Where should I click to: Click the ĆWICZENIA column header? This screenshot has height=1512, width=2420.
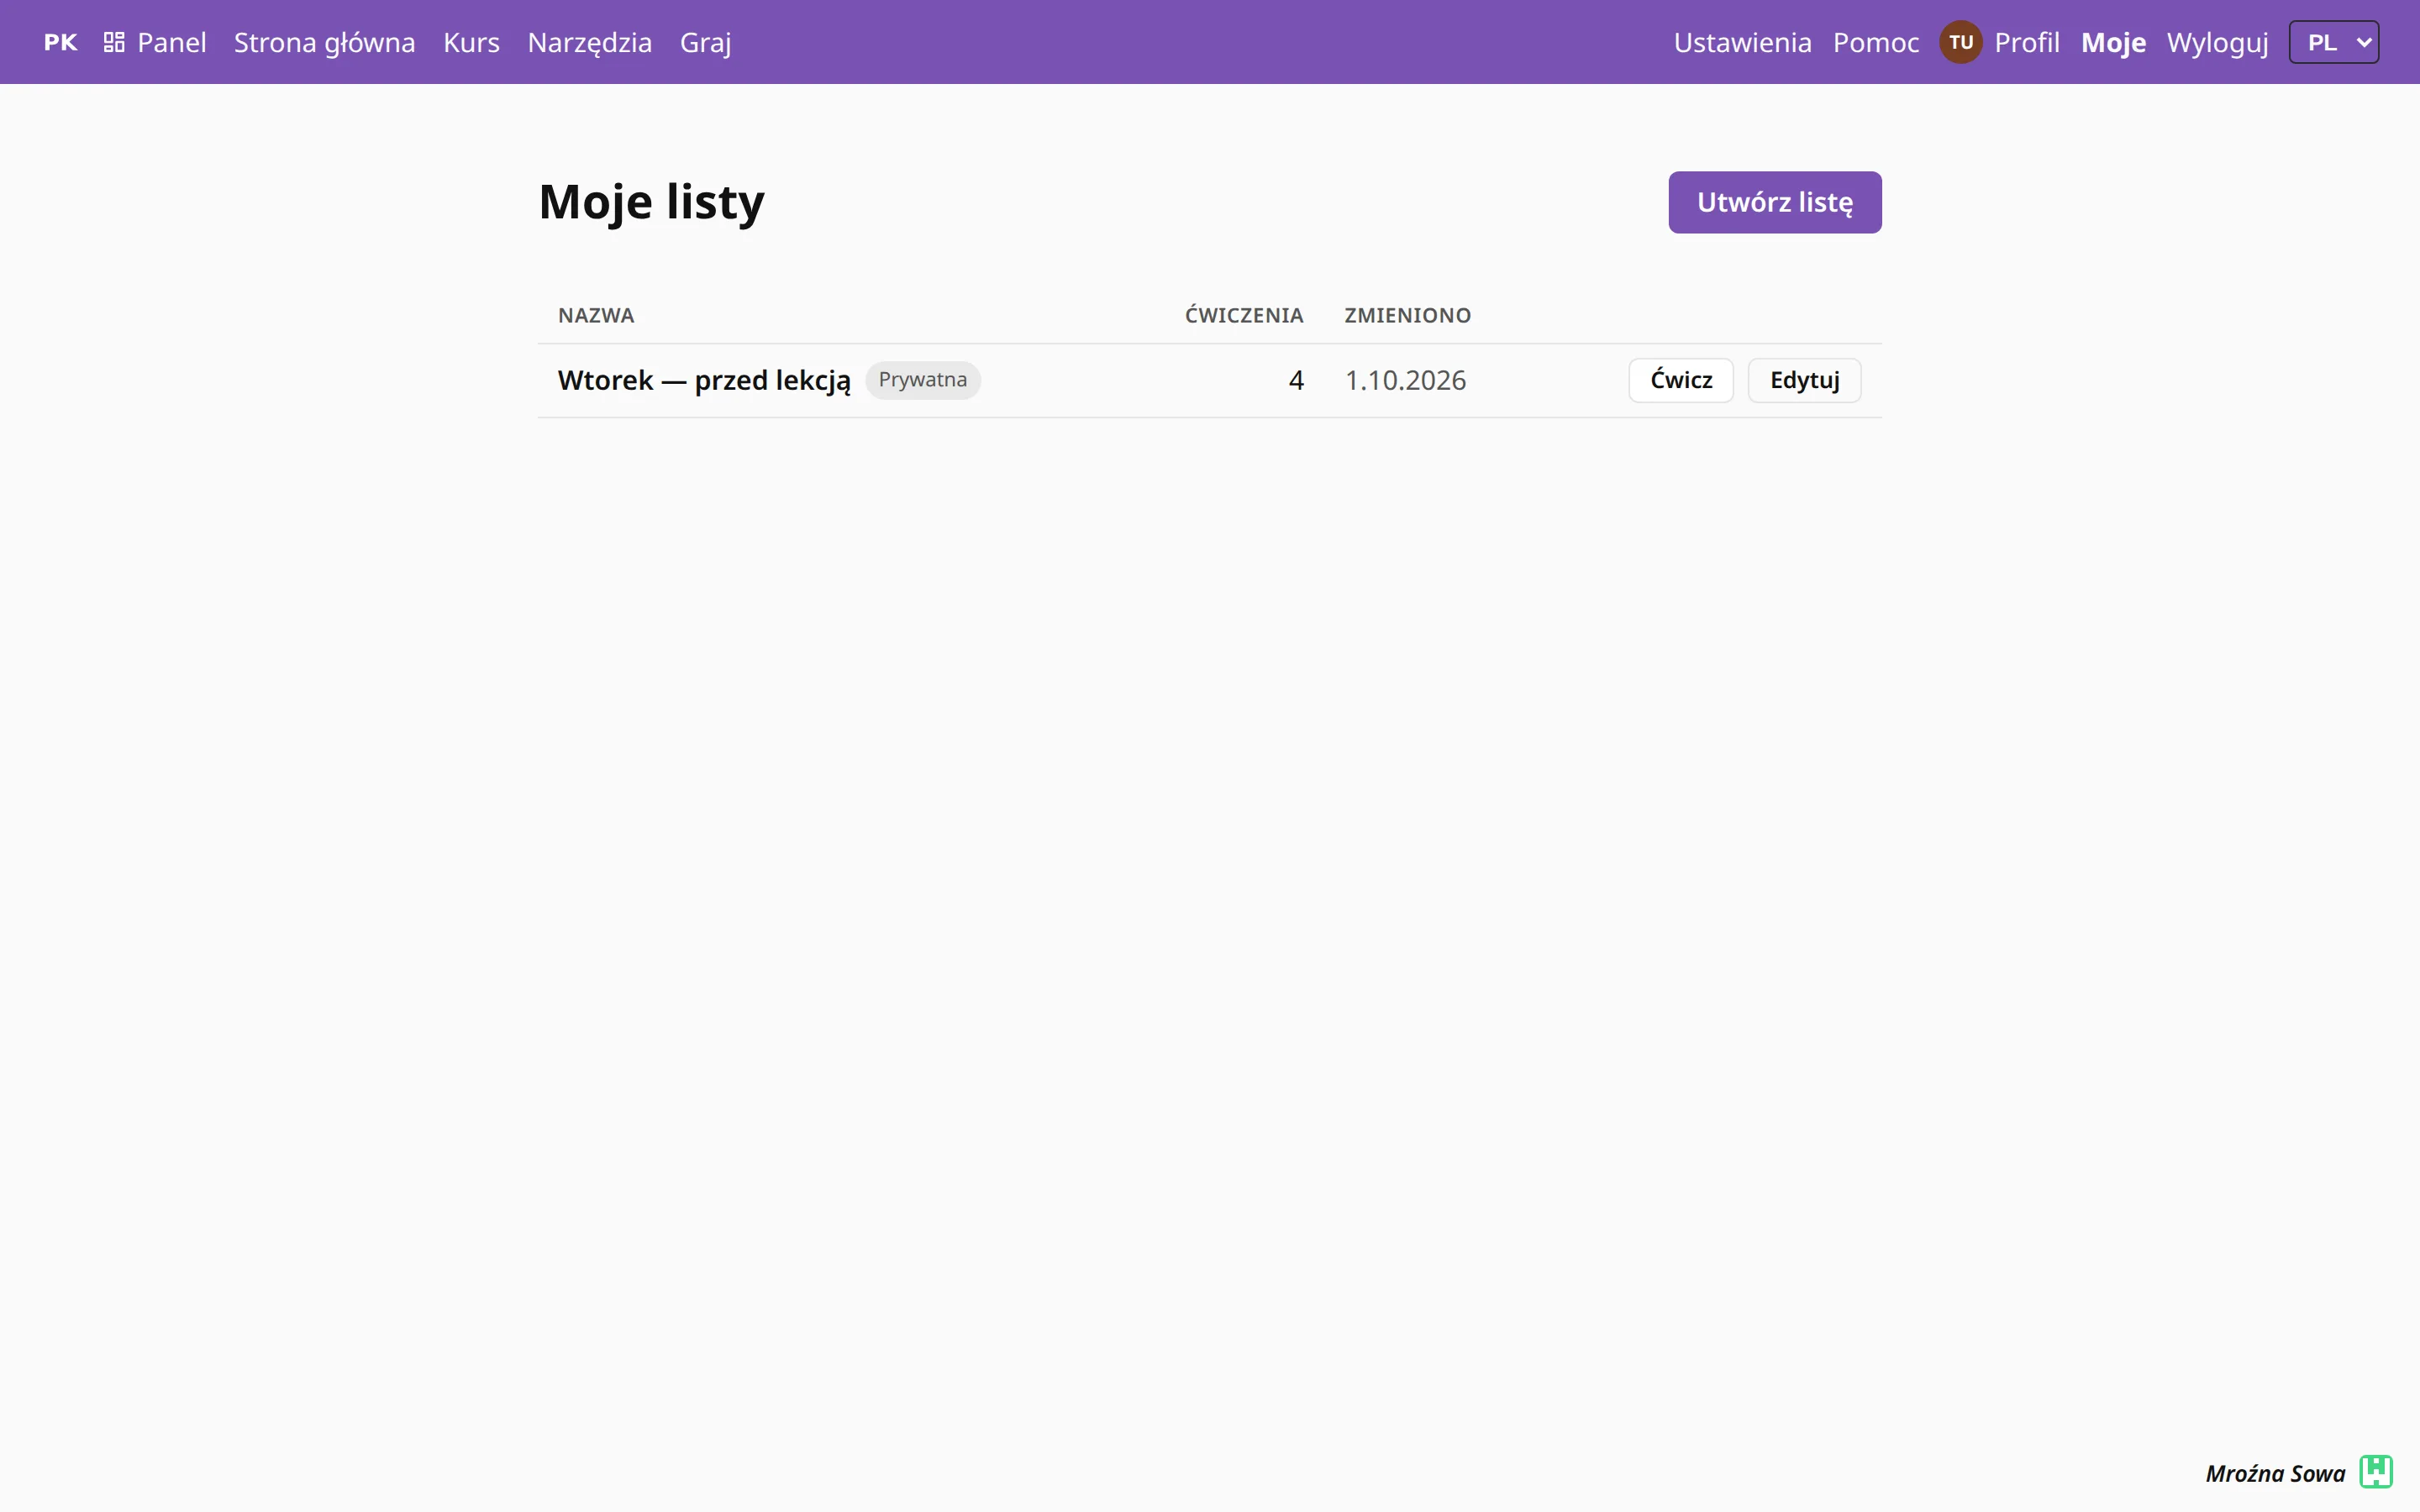1244,315
